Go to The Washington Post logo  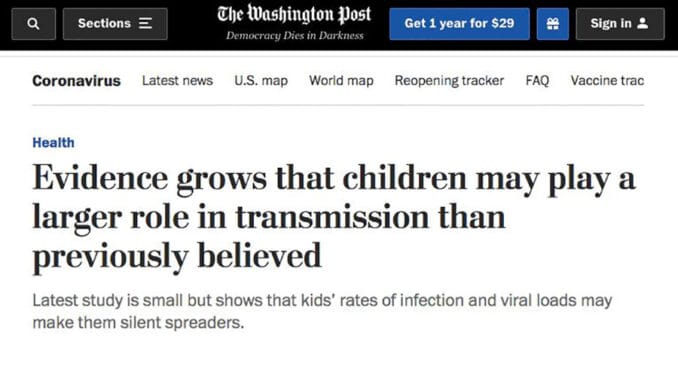(x=294, y=14)
